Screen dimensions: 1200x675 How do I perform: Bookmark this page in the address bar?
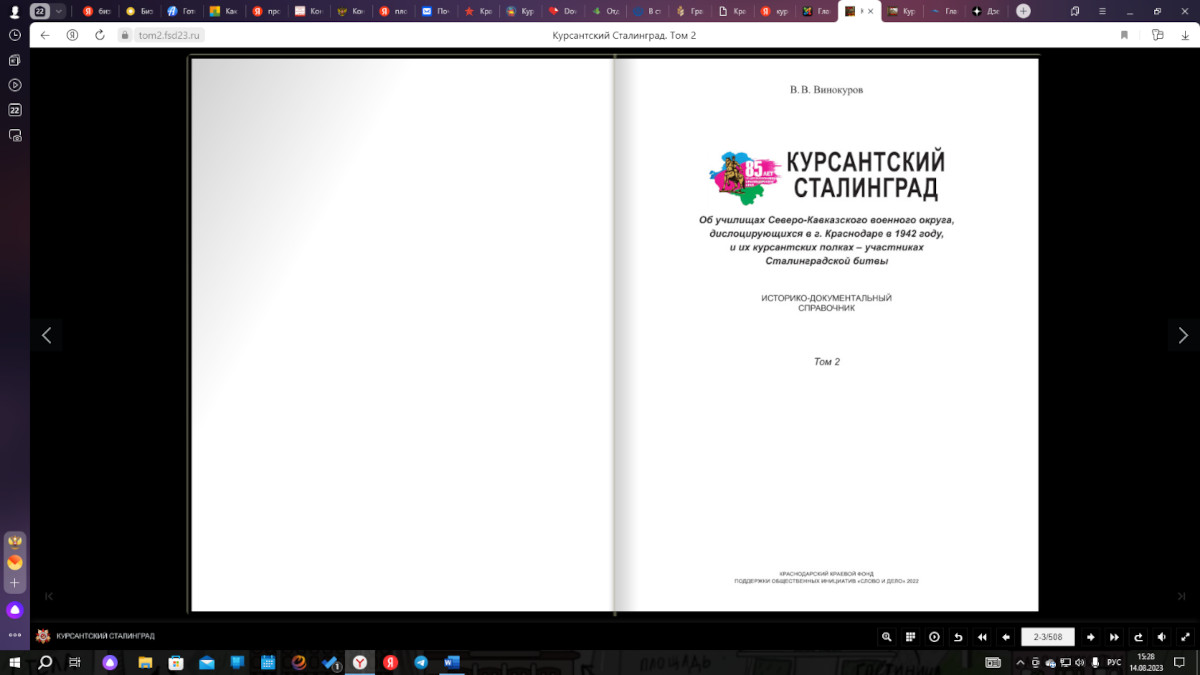click(x=1124, y=35)
